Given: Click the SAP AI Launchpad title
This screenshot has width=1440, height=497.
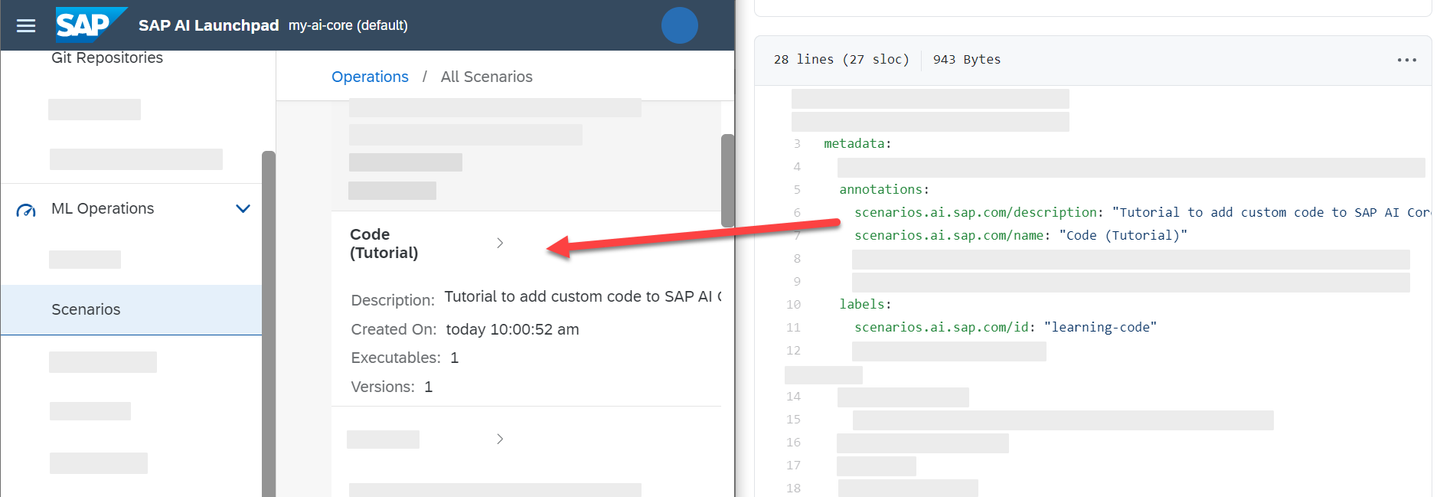Looking at the screenshot, I should (209, 25).
